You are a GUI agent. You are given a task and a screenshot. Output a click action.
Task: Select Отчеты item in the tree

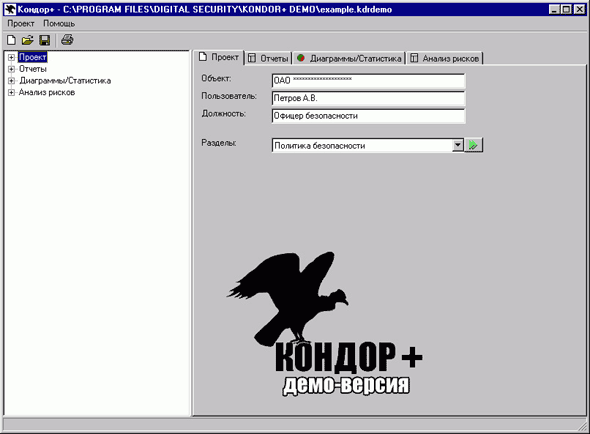click(33, 69)
